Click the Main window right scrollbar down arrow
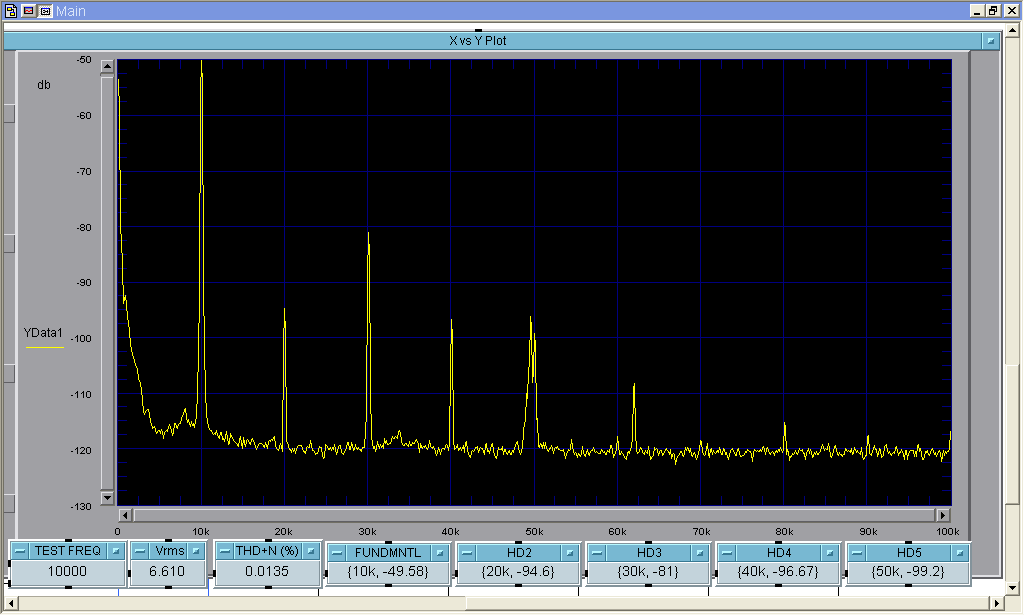The width and height of the screenshot is (1024, 615). 1012,588
